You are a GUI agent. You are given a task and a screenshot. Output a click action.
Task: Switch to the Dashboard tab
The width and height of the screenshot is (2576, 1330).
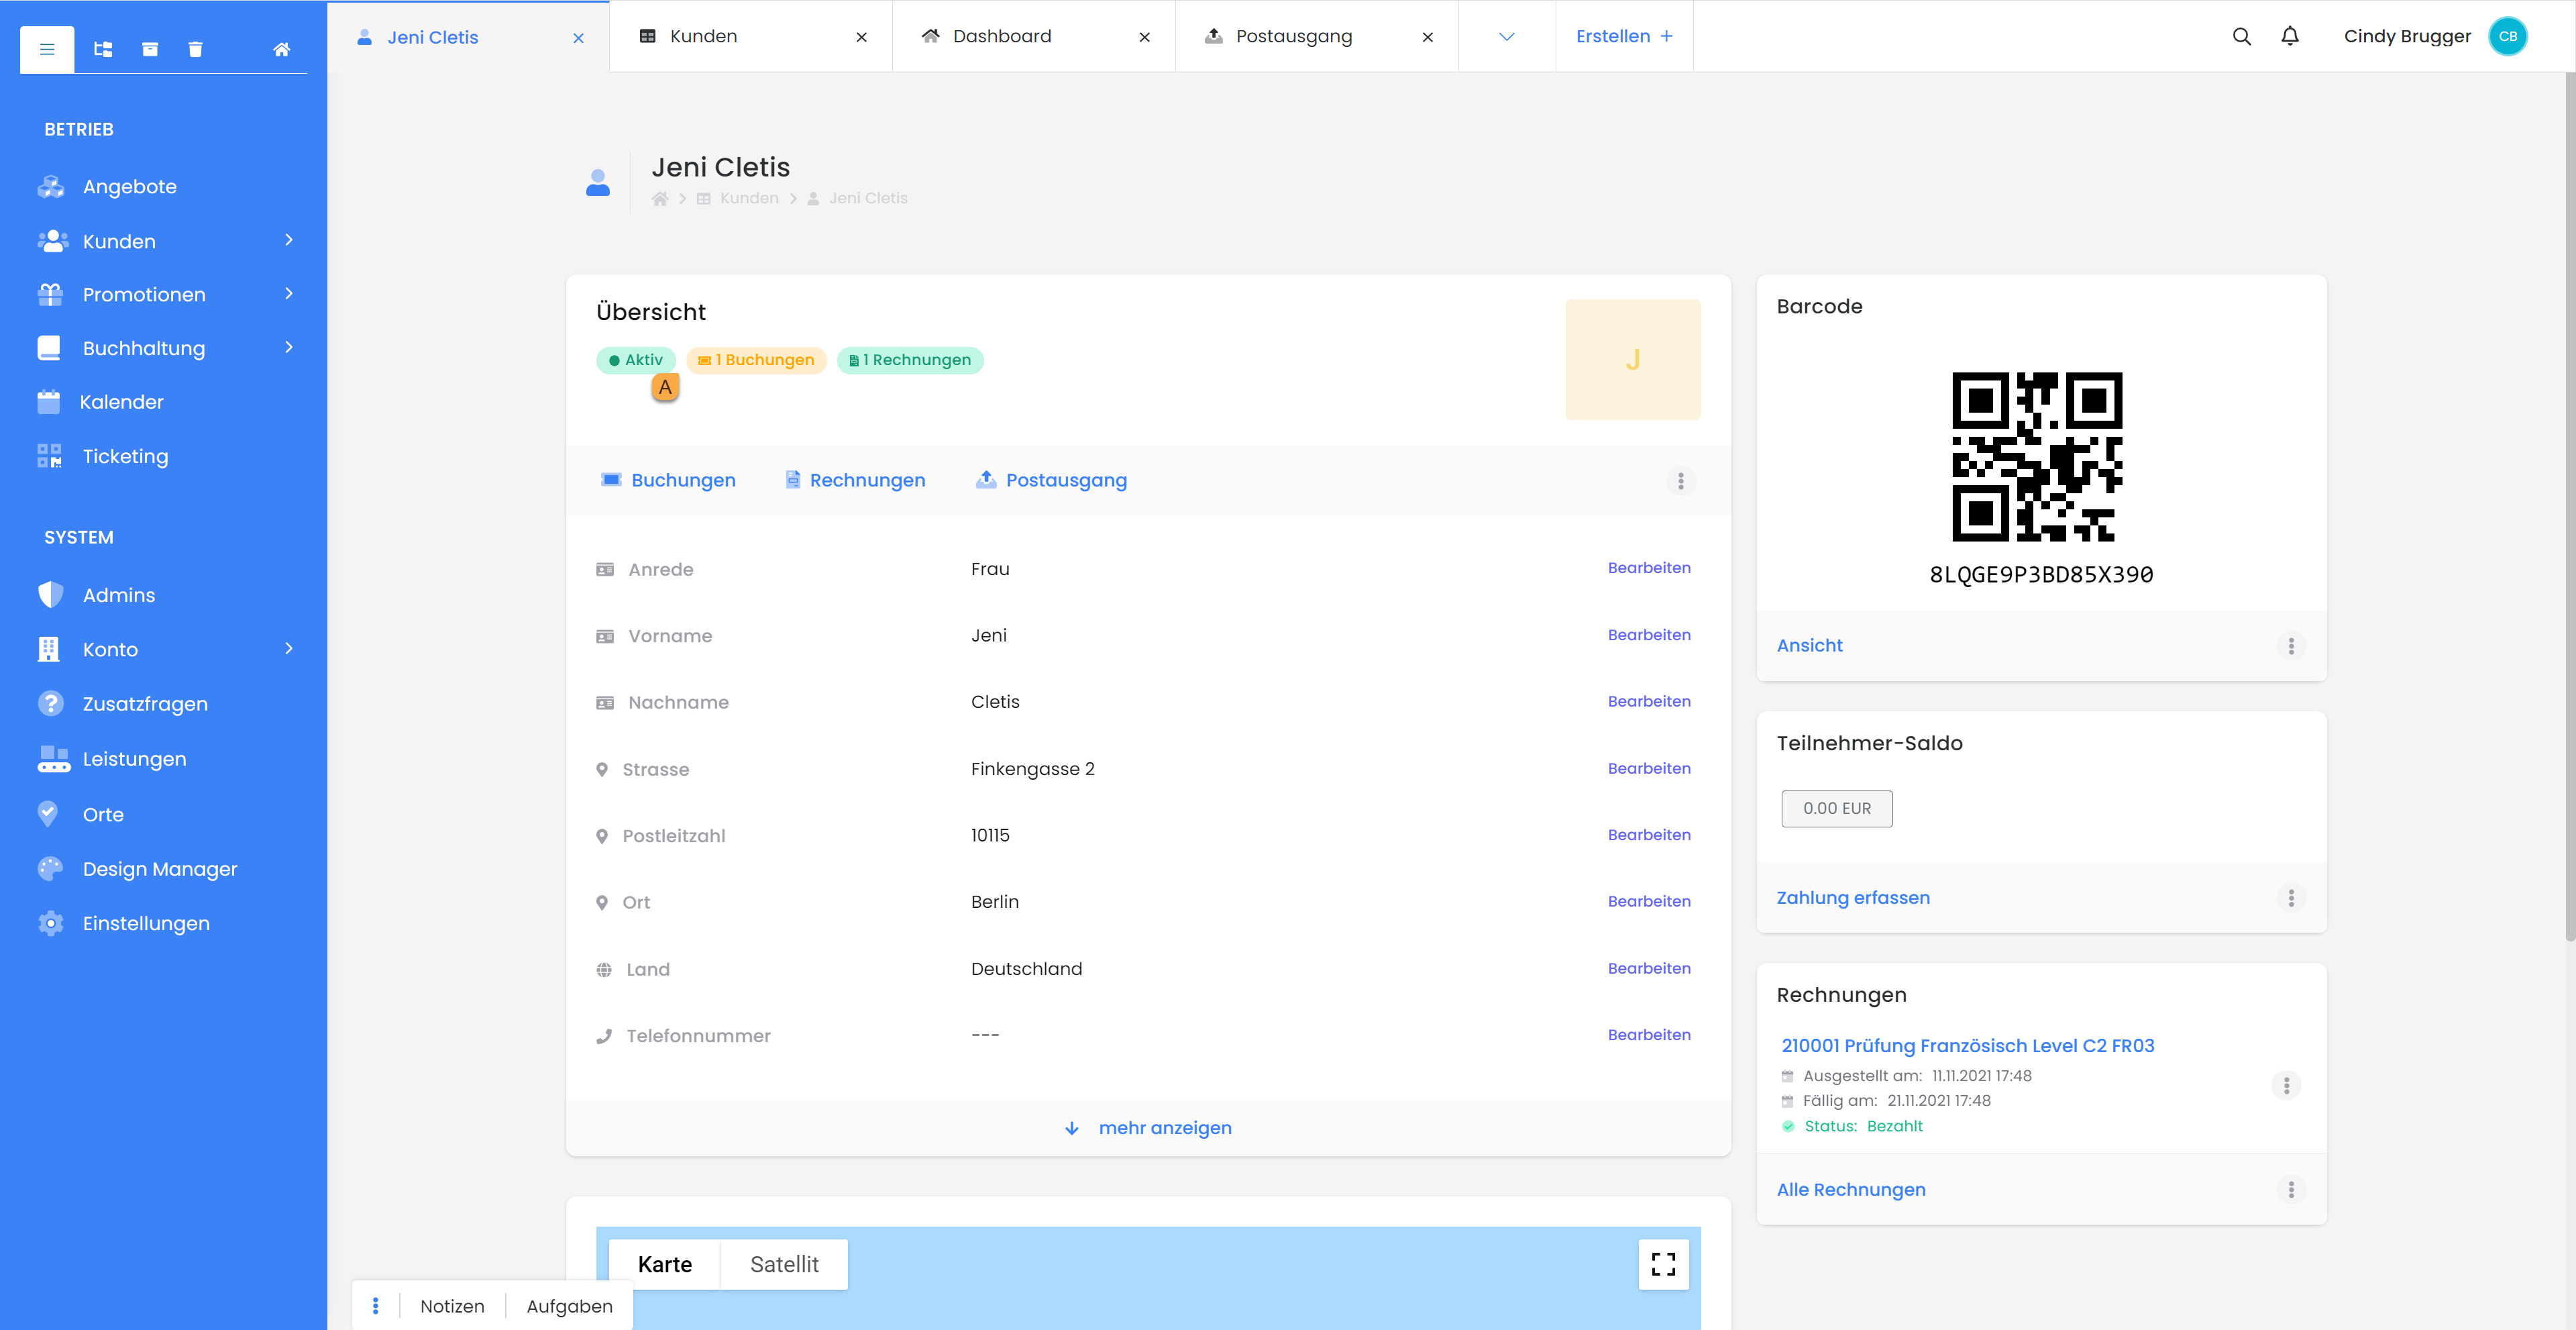click(1002, 36)
